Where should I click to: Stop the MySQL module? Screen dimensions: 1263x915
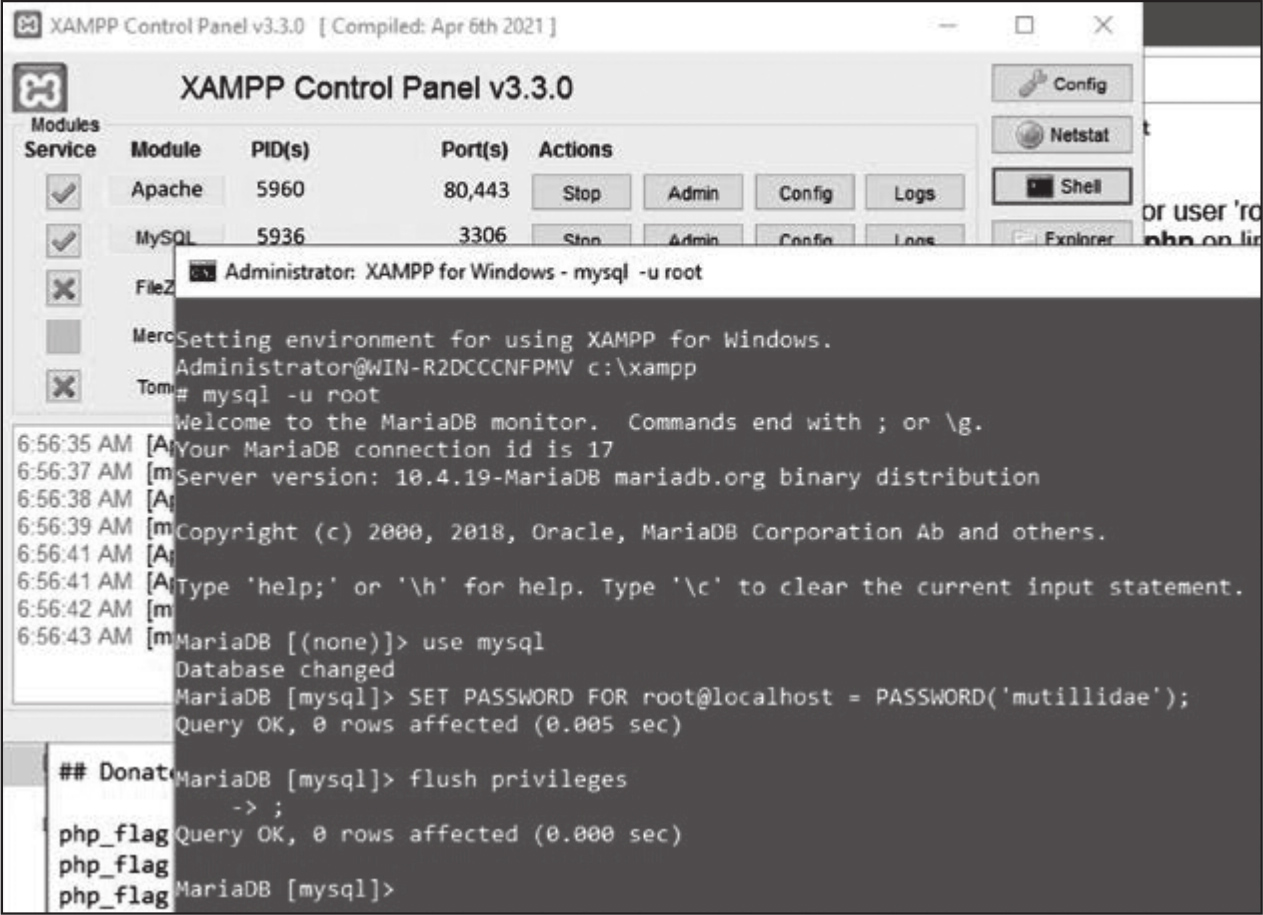(581, 236)
